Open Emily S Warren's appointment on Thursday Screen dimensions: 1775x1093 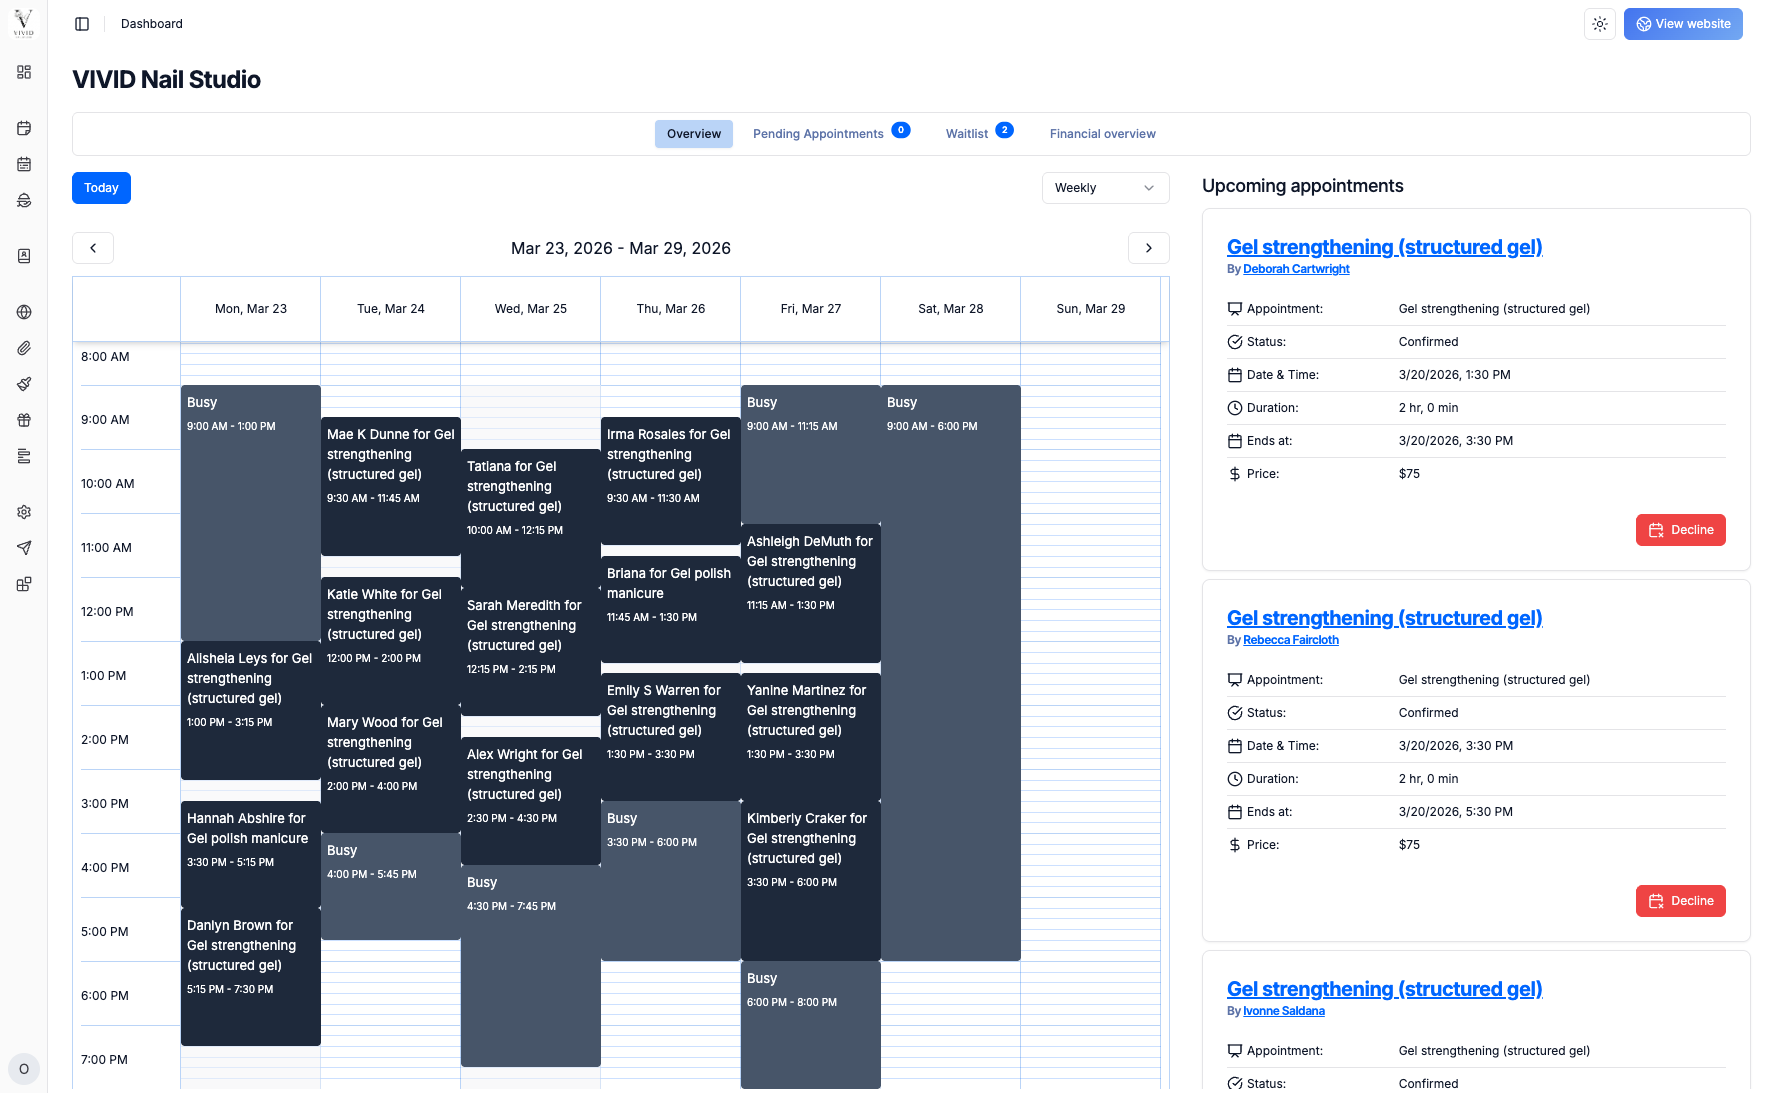pos(671,737)
